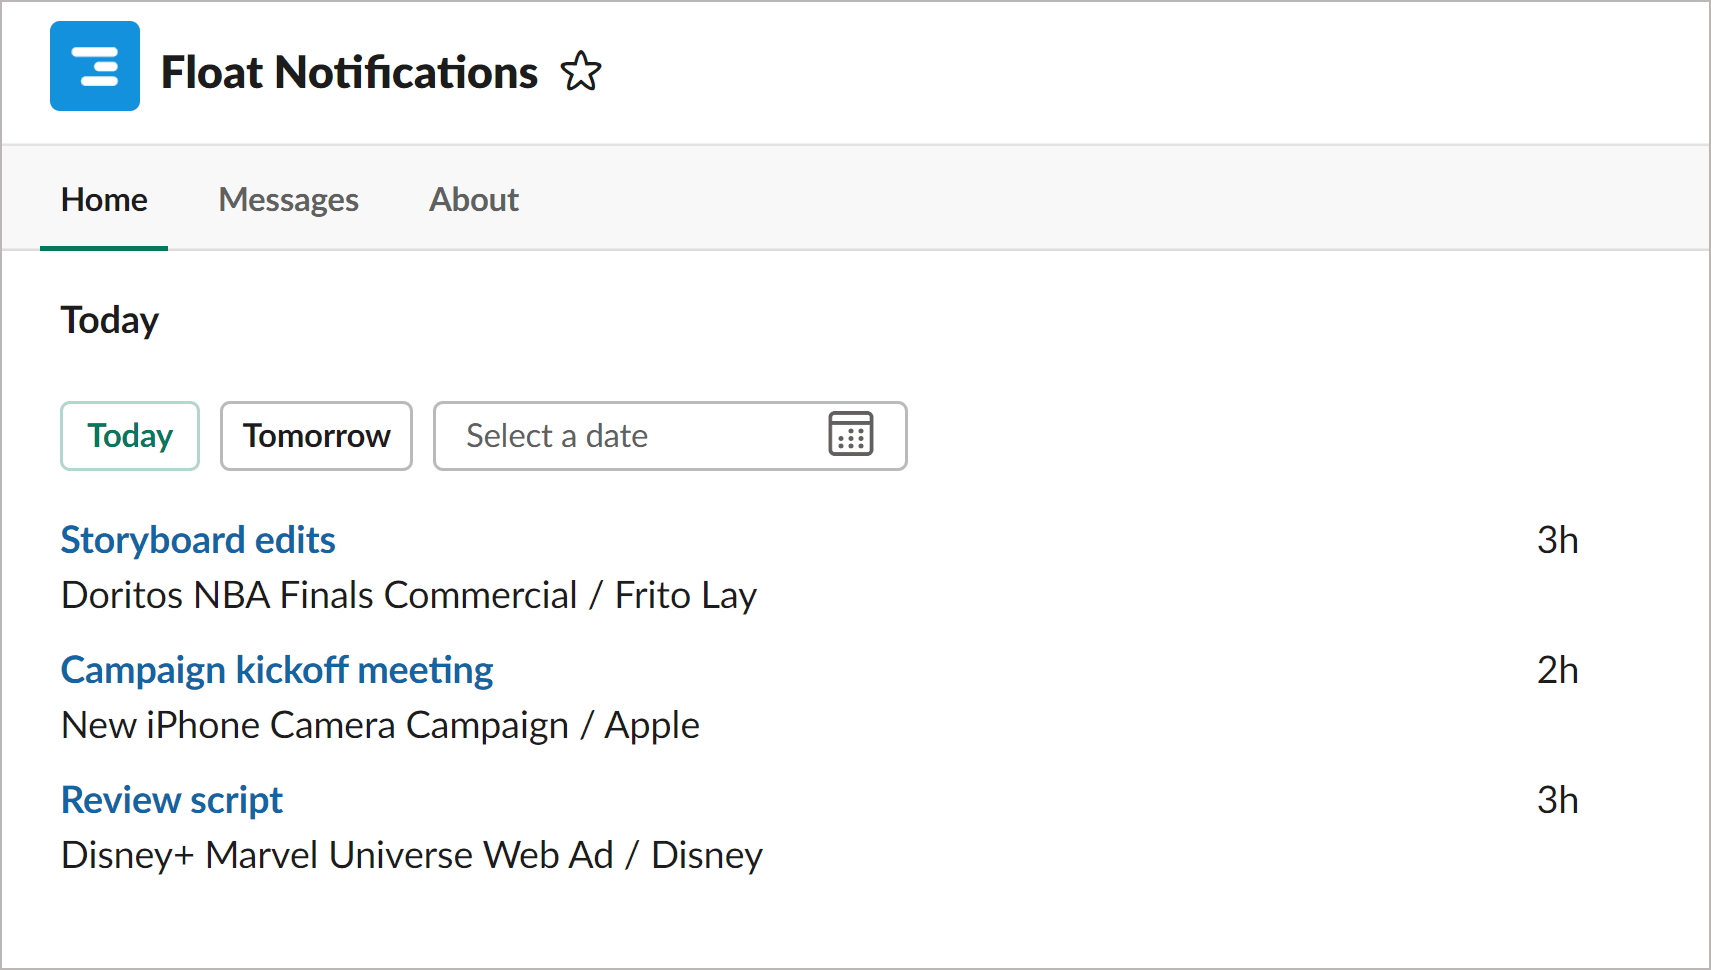Open the Review script task
1711x970 pixels.
tap(172, 800)
